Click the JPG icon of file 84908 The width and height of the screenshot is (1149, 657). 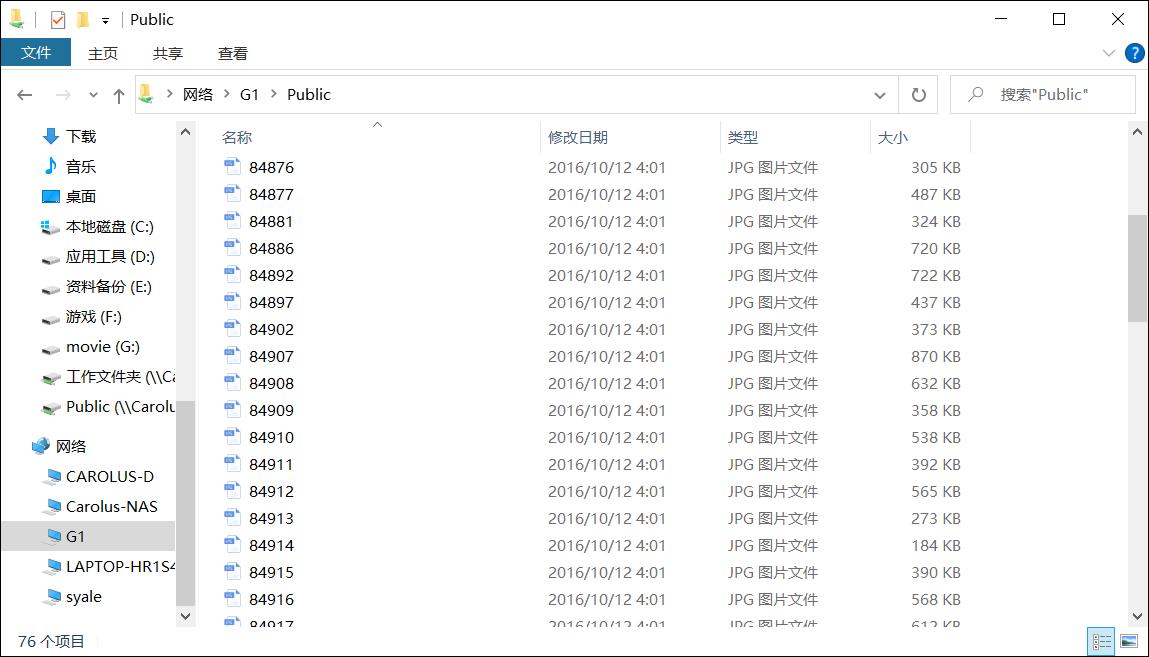point(232,382)
